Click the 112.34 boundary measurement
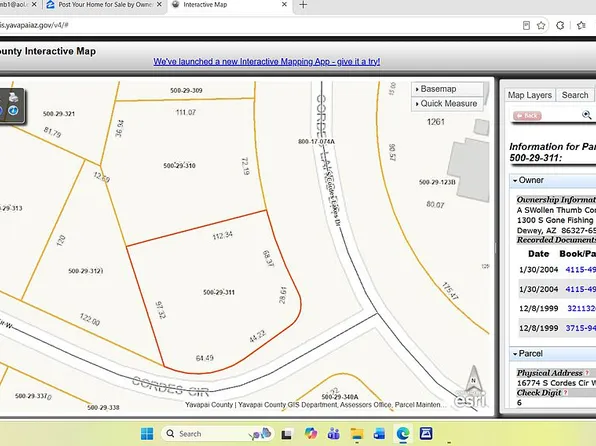 pyautogui.click(x=223, y=235)
